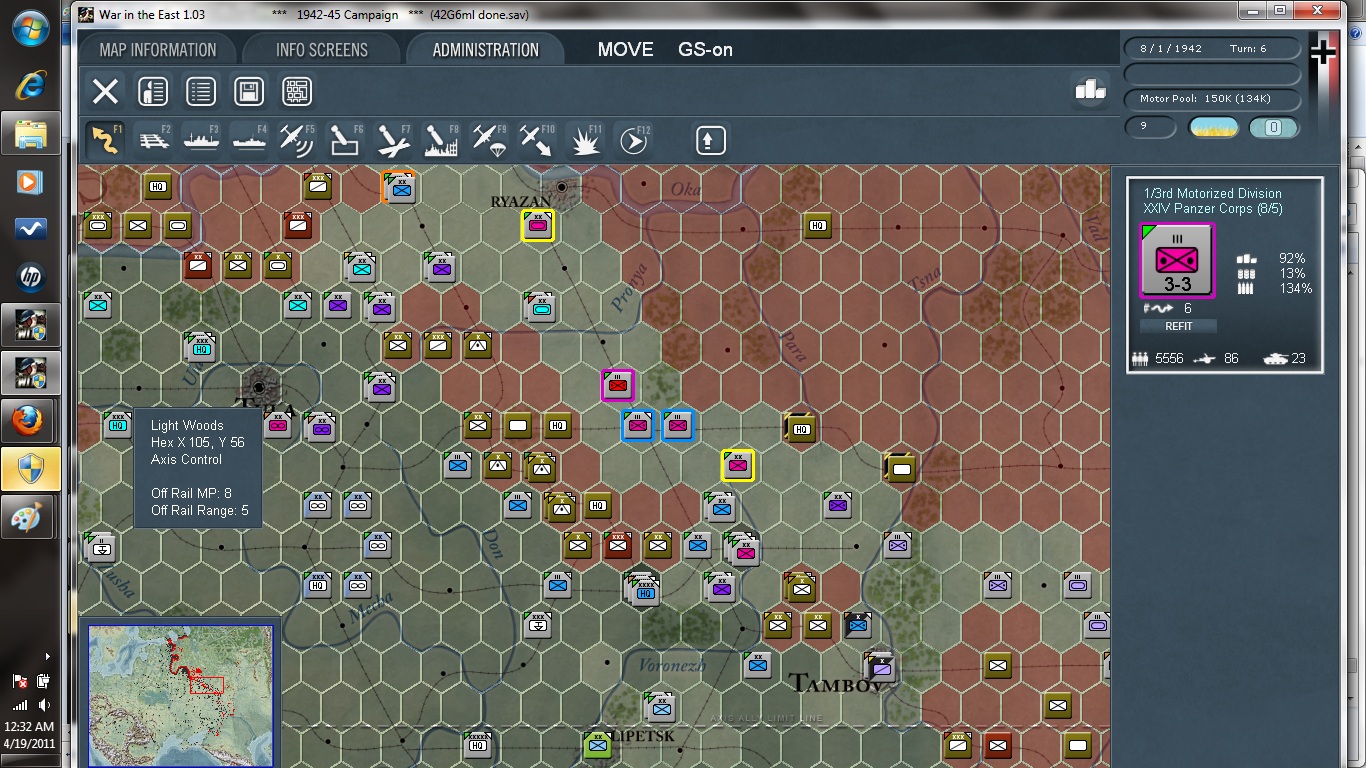Viewport: 1366px width, 768px height.
Task: Click the 1/3rd Motorized Division name
Action: pyautogui.click(x=1212, y=193)
